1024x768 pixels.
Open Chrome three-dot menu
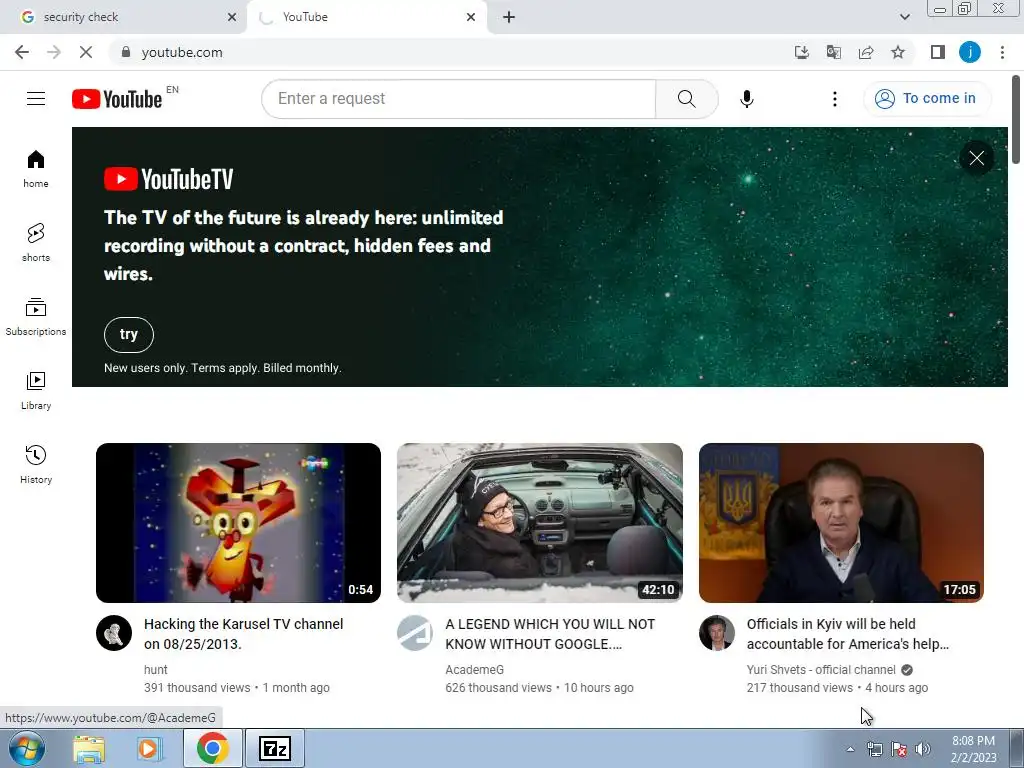1002,52
